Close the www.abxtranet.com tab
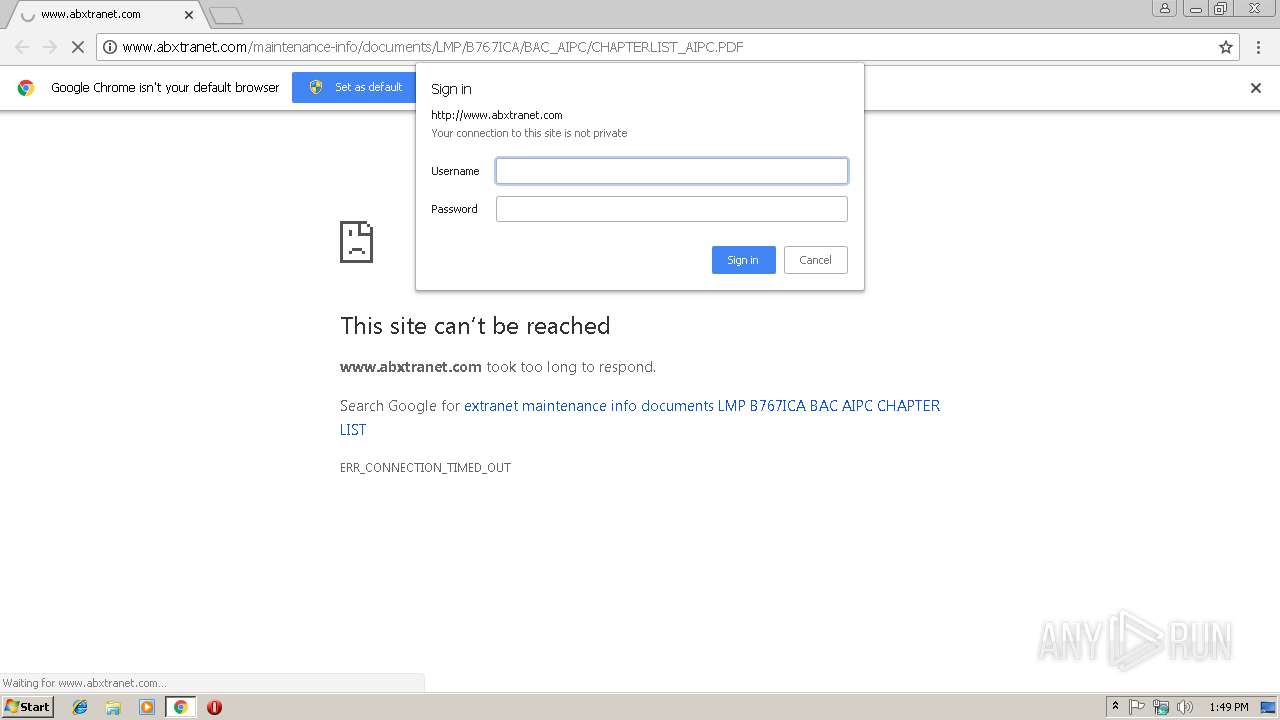Screen dimensions: 1280x720 [x=189, y=15]
